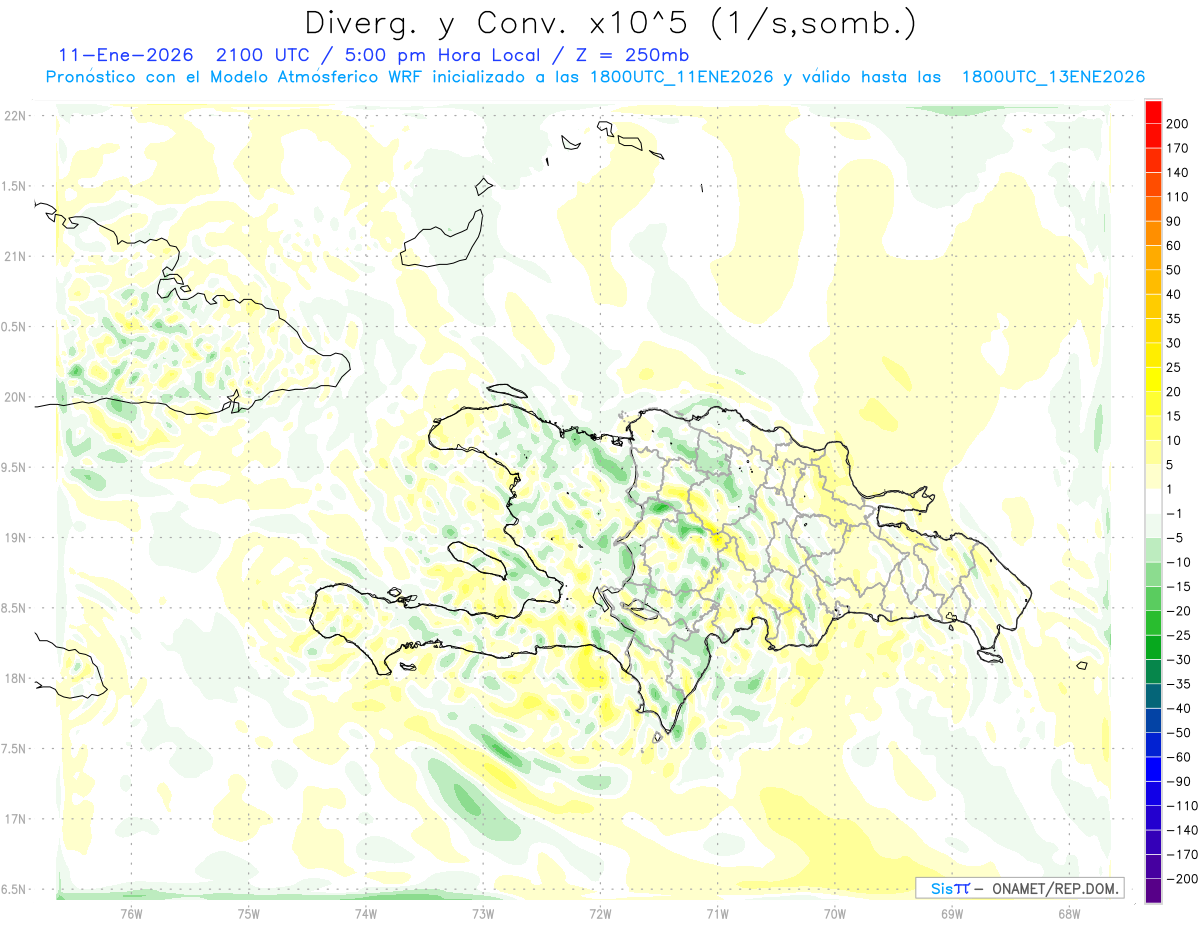Click longitude label '72W'

600,913
